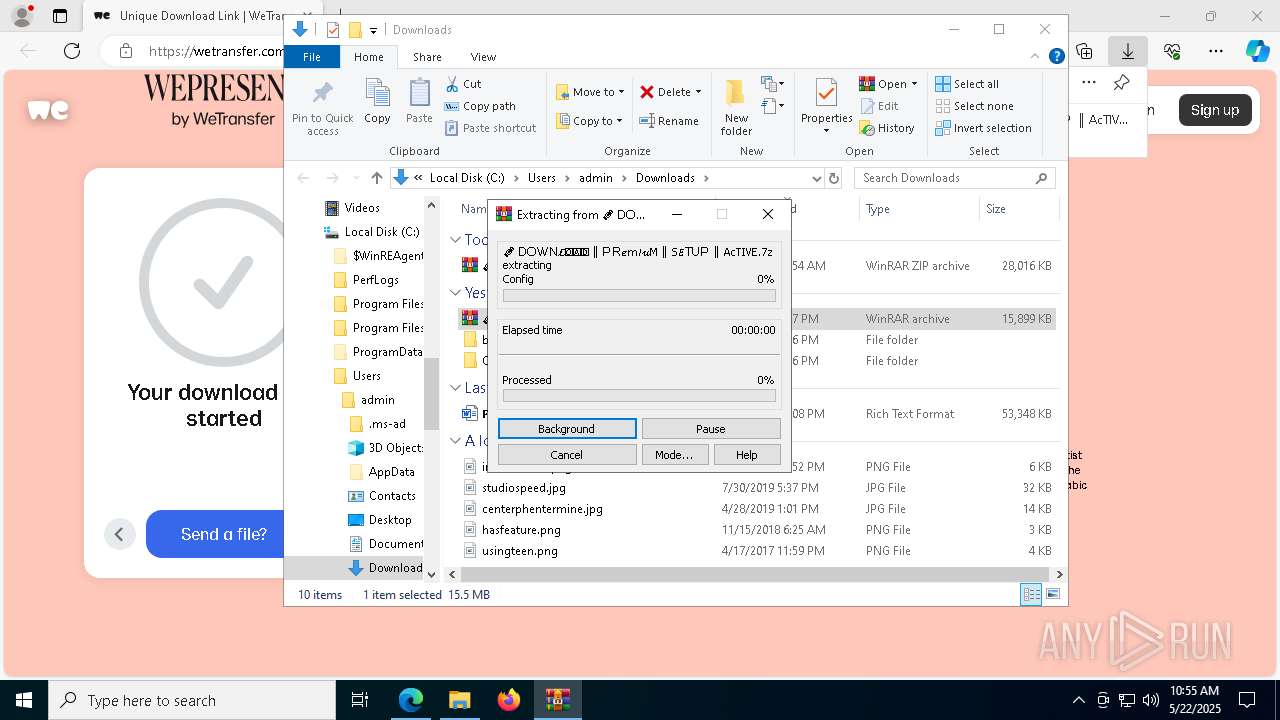Click Mode... button in extraction dialog

674,454
